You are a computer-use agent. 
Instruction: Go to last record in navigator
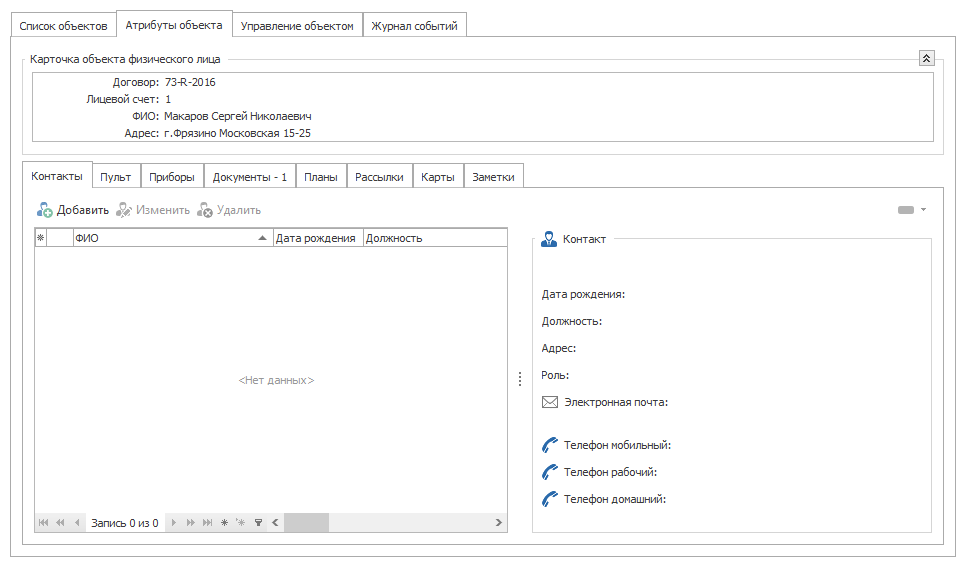click(208, 523)
